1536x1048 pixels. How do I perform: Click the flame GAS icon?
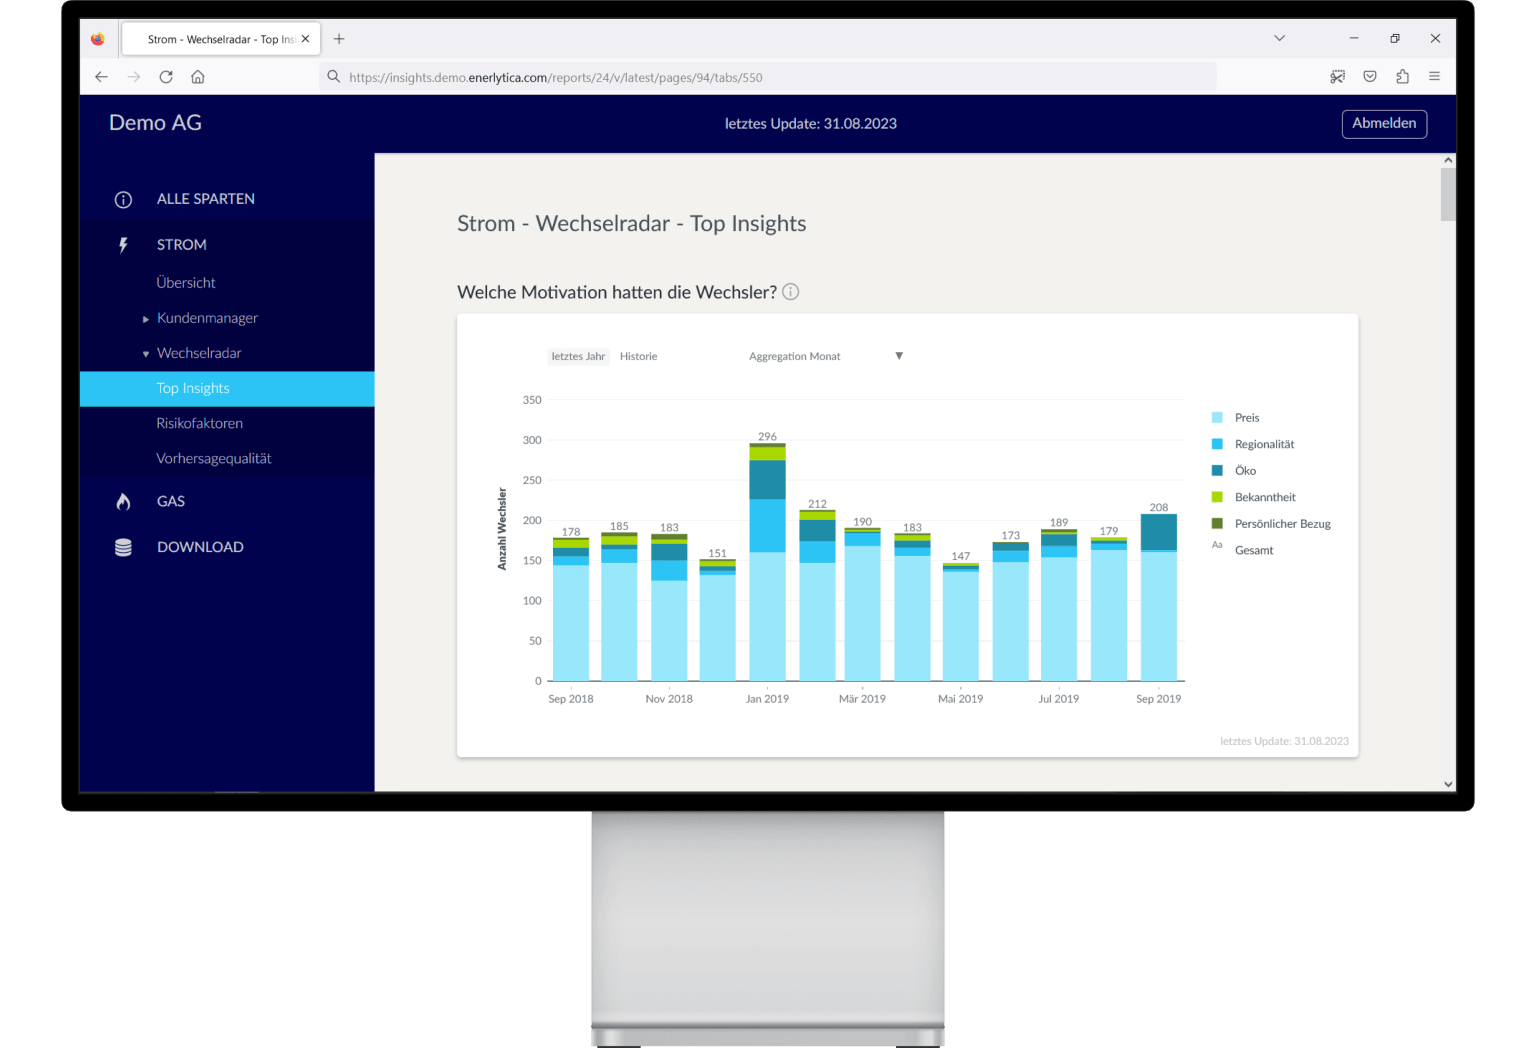[123, 502]
